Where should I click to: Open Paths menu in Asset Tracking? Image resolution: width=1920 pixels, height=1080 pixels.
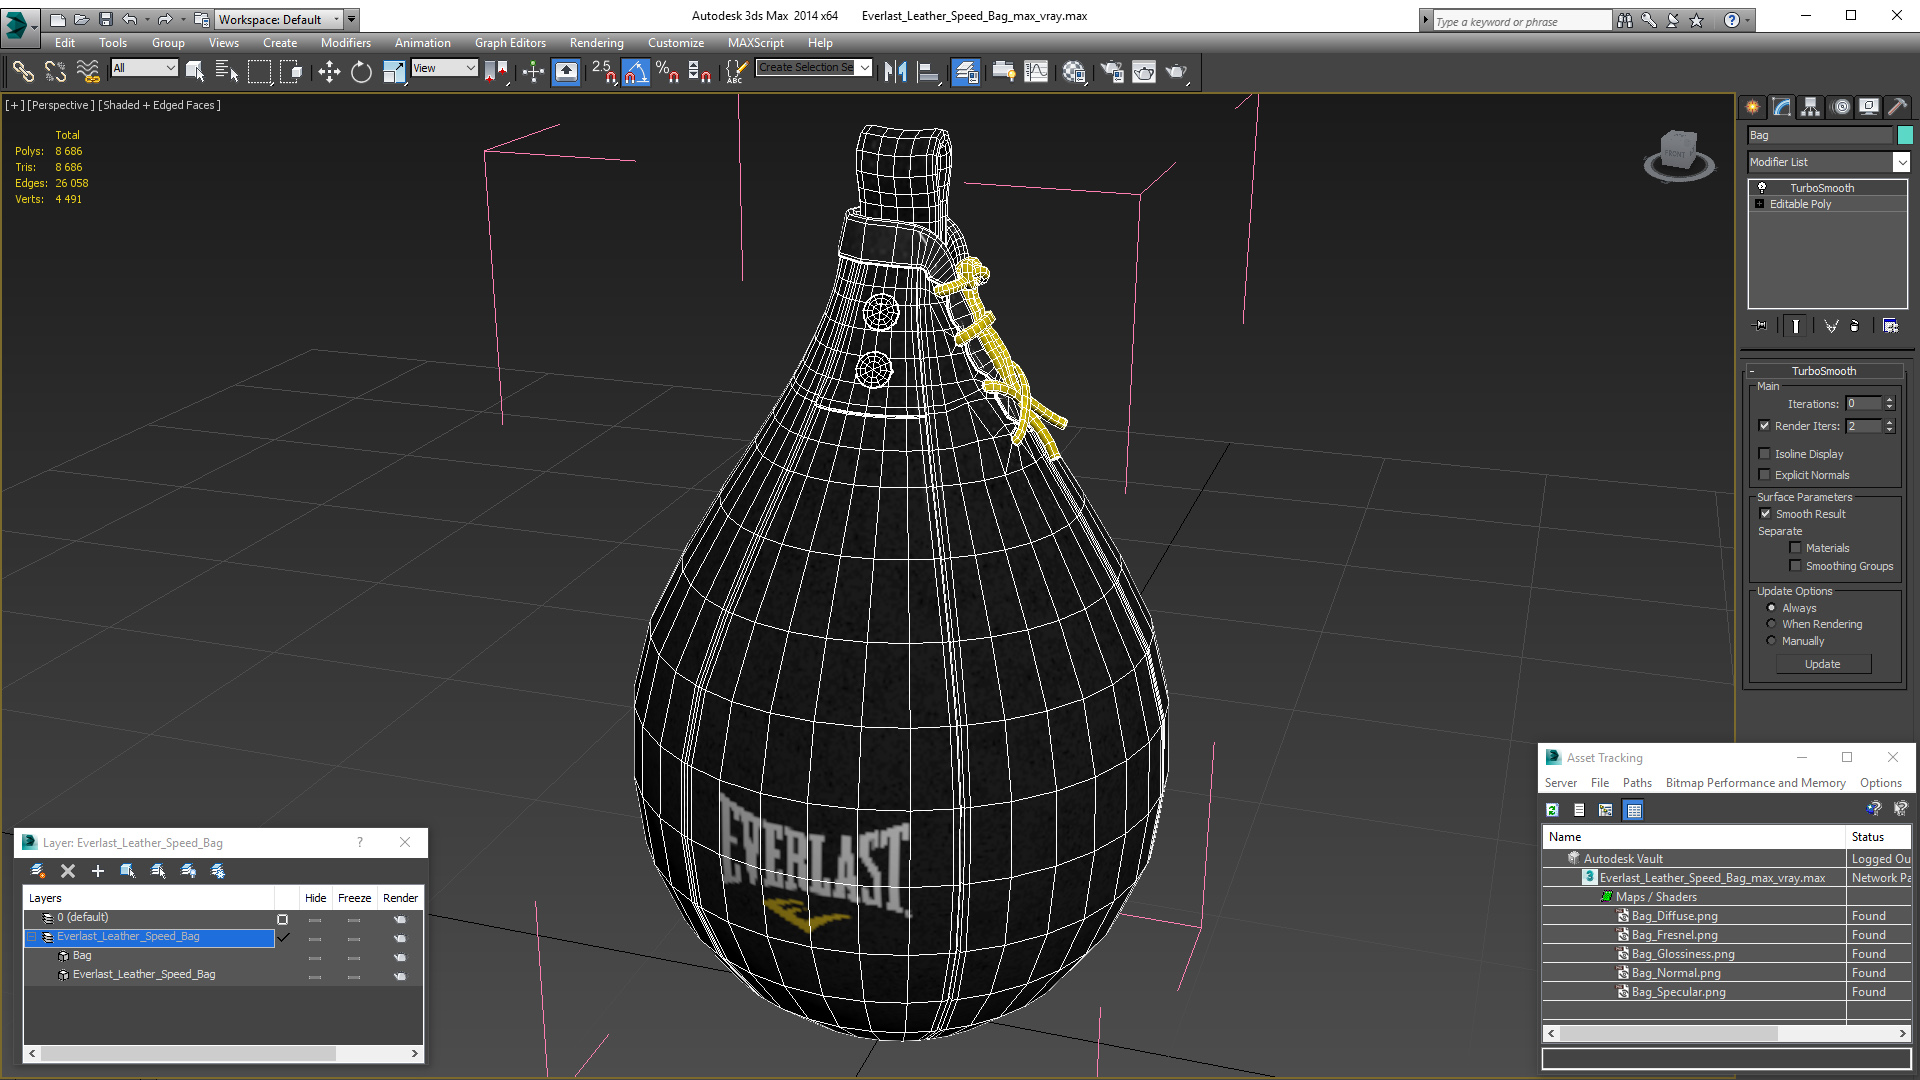pos(1637,783)
